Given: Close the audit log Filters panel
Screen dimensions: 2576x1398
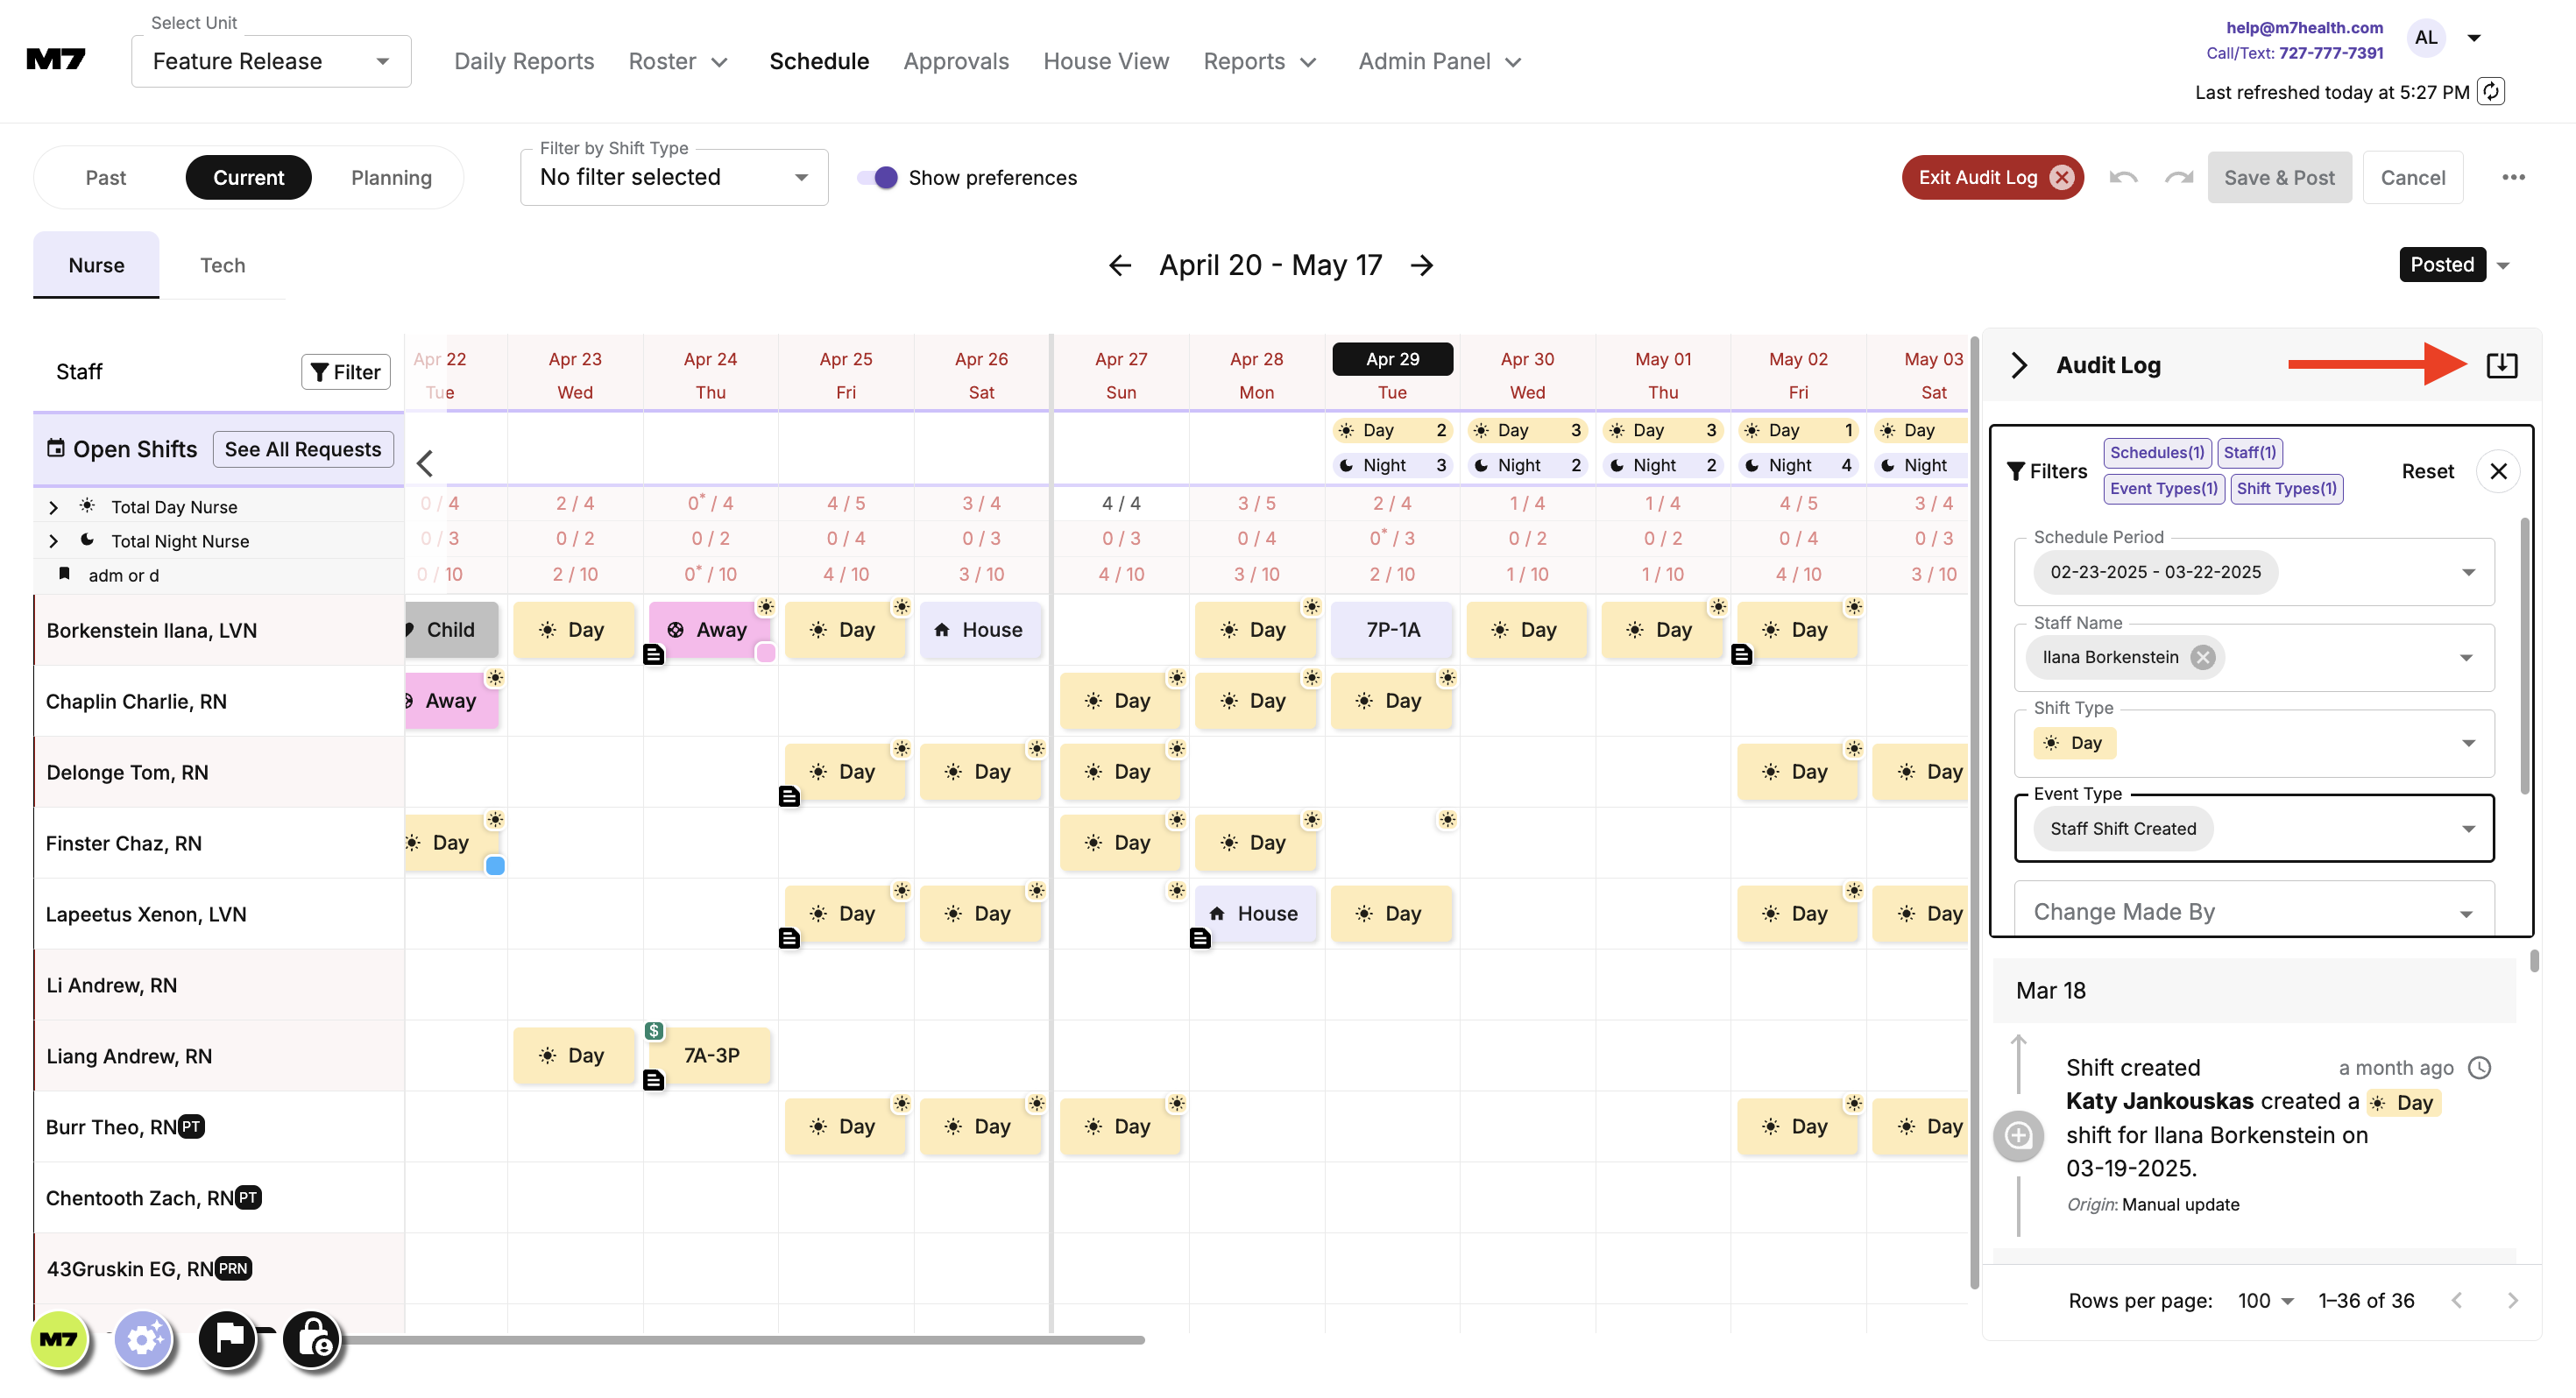Looking at the screenshot, I should [x=2498, y=471].
